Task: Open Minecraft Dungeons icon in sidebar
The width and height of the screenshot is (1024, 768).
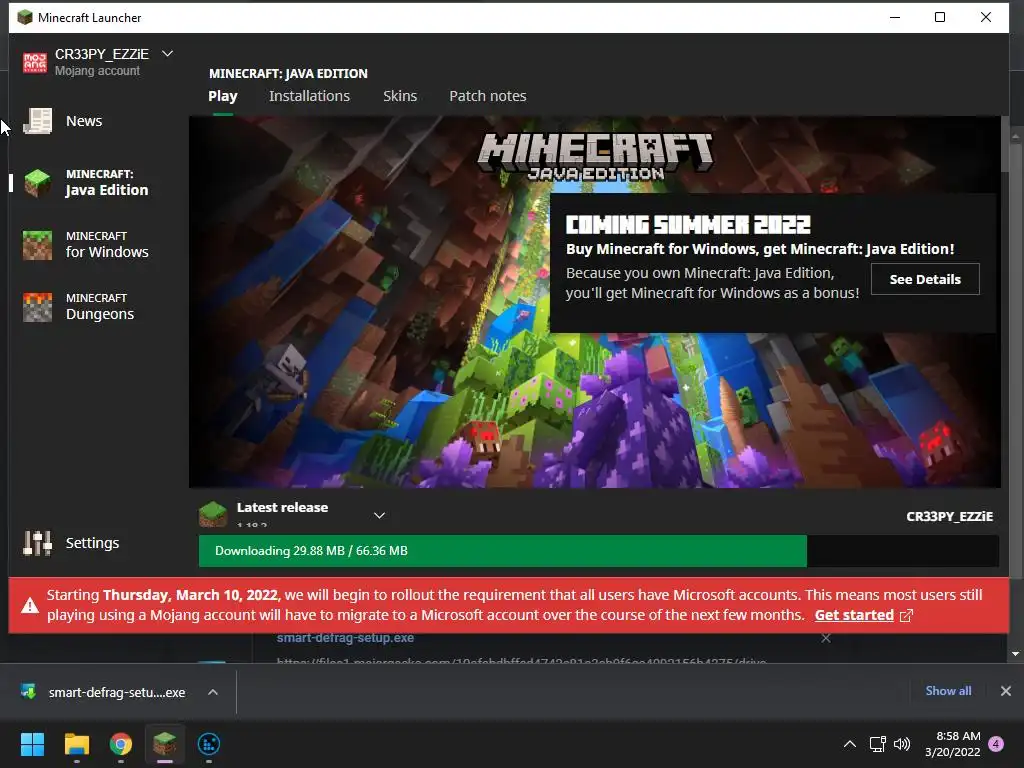Action: coord(37,307)
